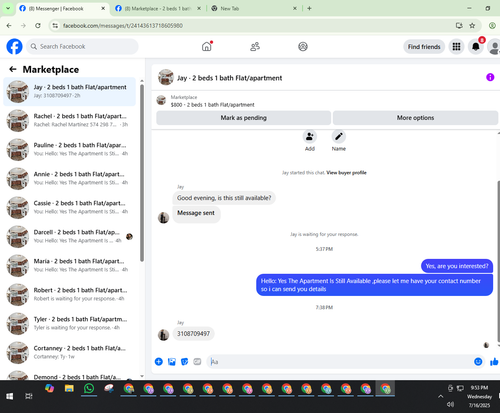Go back using the Marketplace arrow
This screenshot has height=413, width=500.
[13, 69]
